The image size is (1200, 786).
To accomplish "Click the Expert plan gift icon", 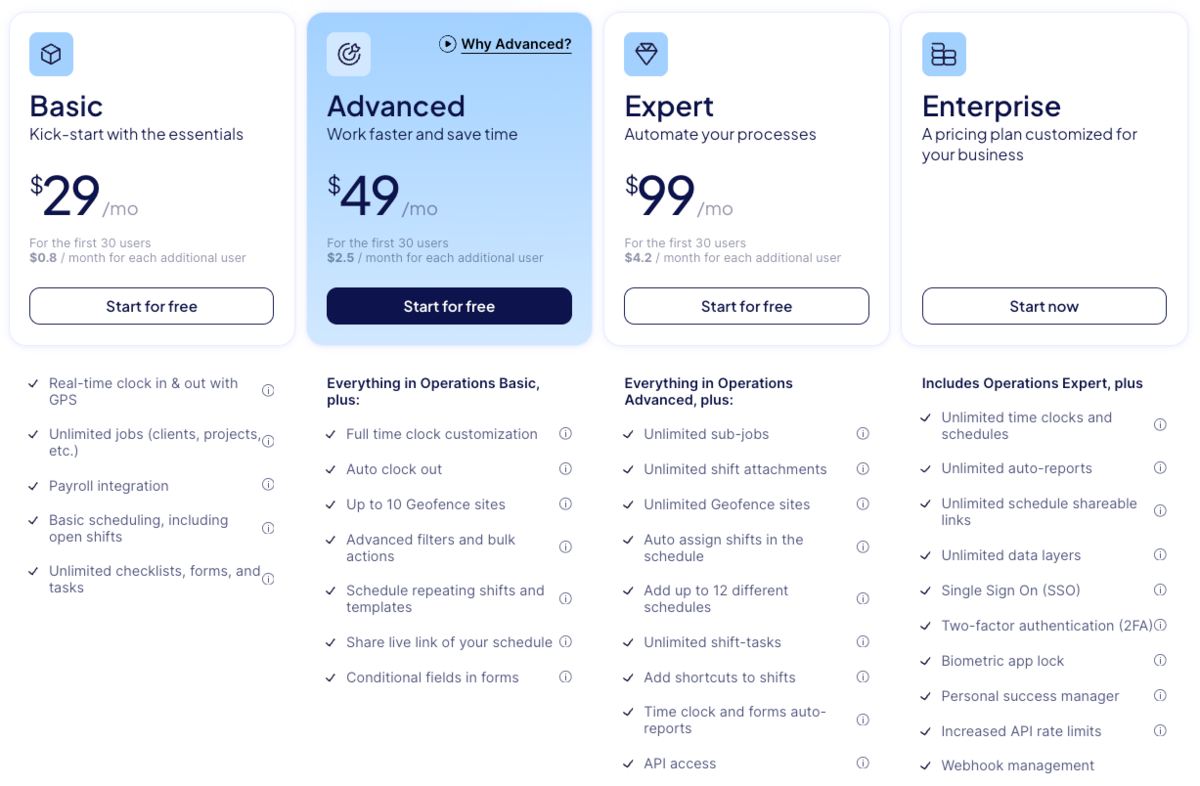I will [x=645, y=54].
